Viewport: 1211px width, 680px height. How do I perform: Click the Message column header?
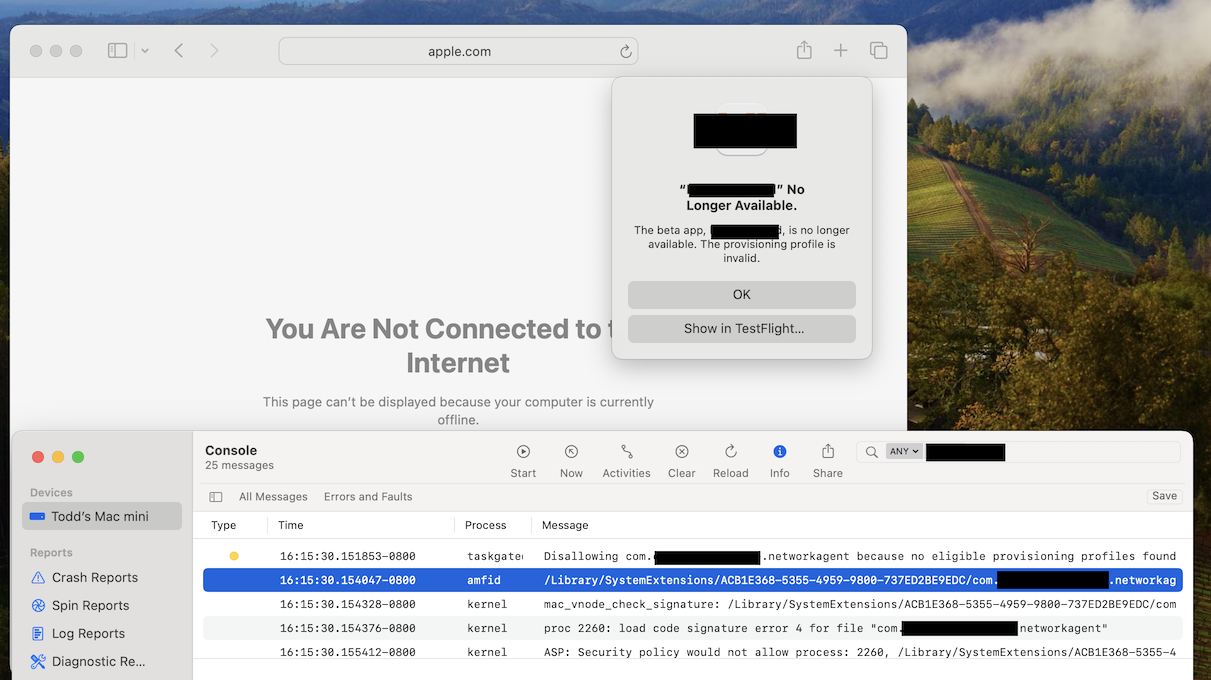pos(565,525)
